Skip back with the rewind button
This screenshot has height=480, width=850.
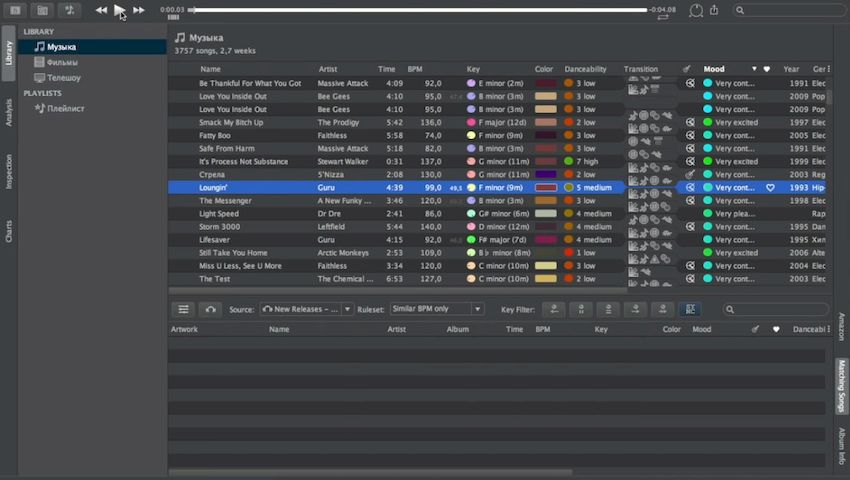click(x=101, y=10)
